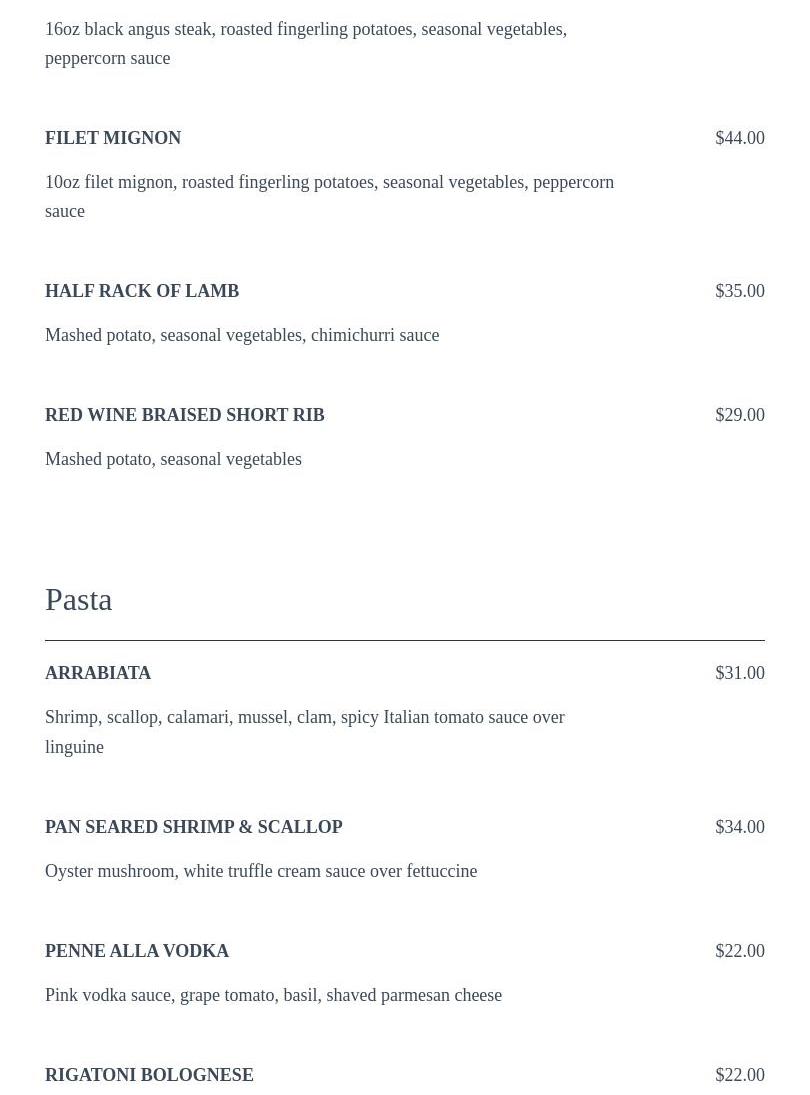Viewport: 810px width, 1095px height.
Task: Click the $35.00 lamb price
Action: click(739, 291)
